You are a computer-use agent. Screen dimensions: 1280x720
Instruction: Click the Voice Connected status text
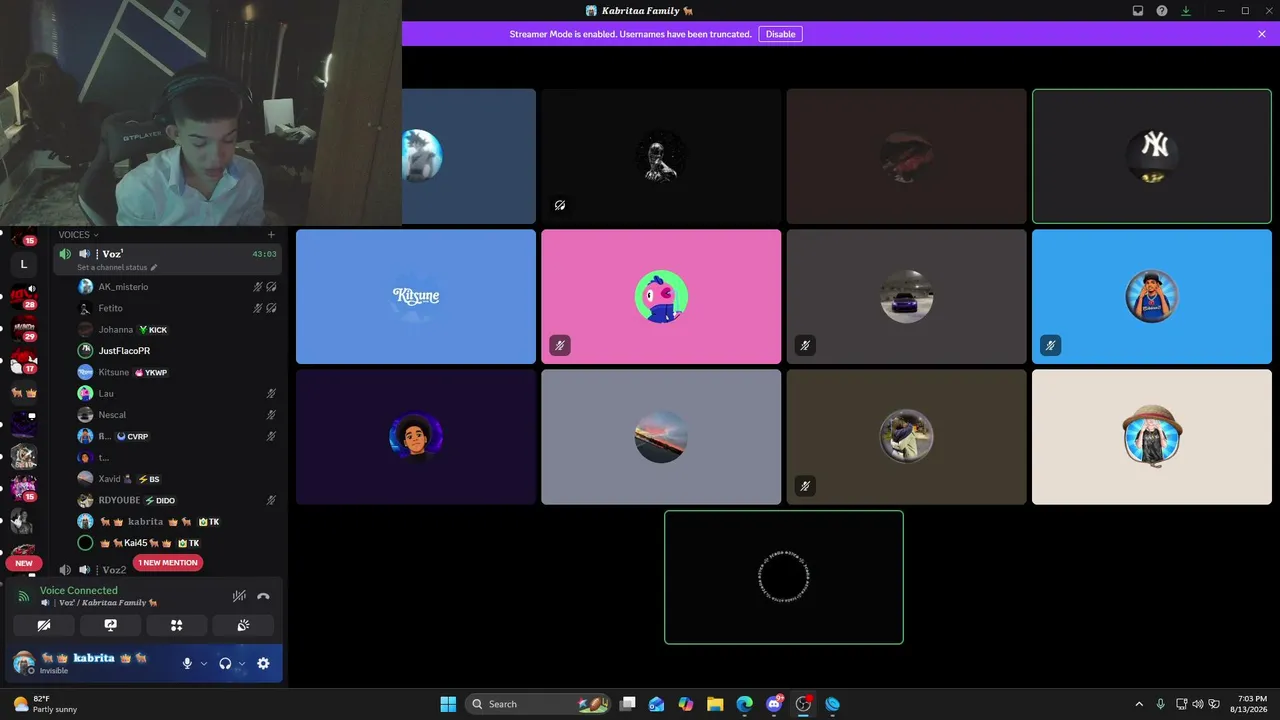click(79, 591)
